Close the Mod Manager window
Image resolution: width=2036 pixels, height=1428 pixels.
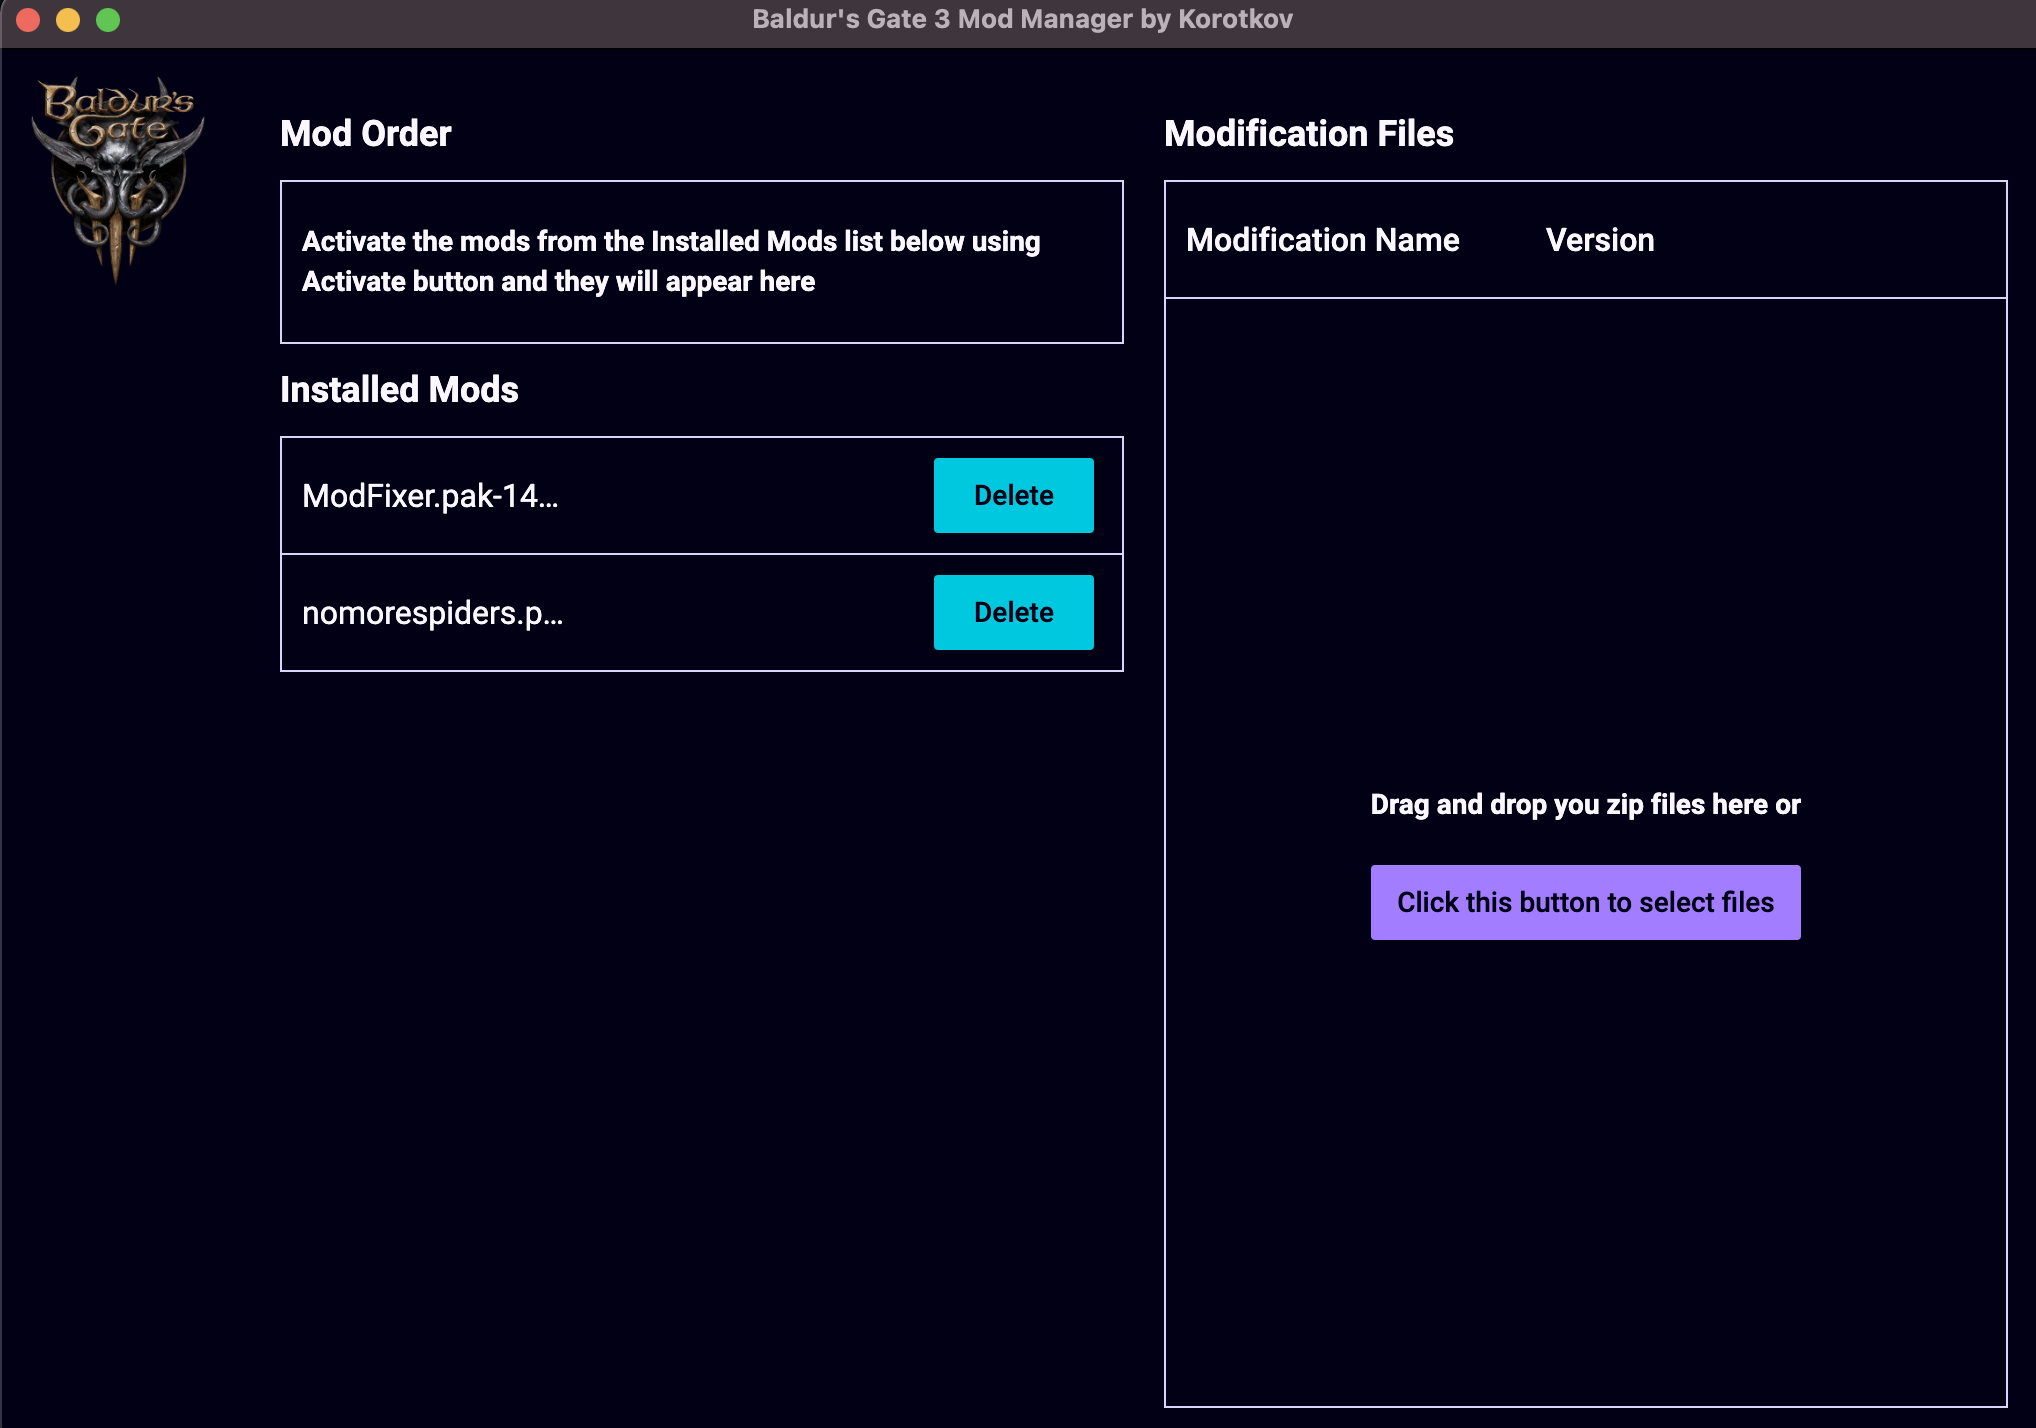tap(28, 18)
